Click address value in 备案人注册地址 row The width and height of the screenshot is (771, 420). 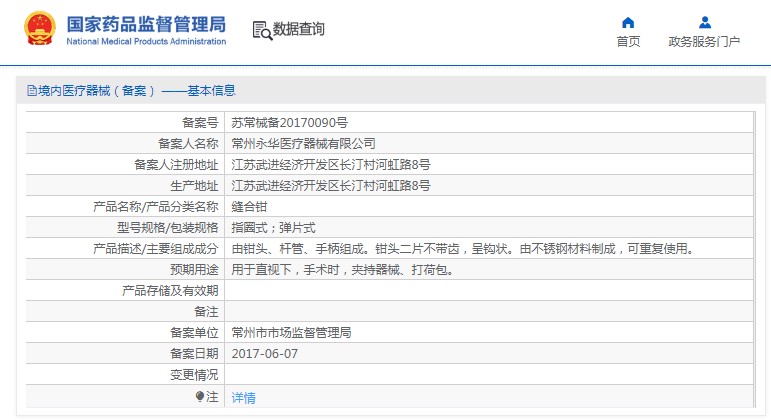coord(331,165)
